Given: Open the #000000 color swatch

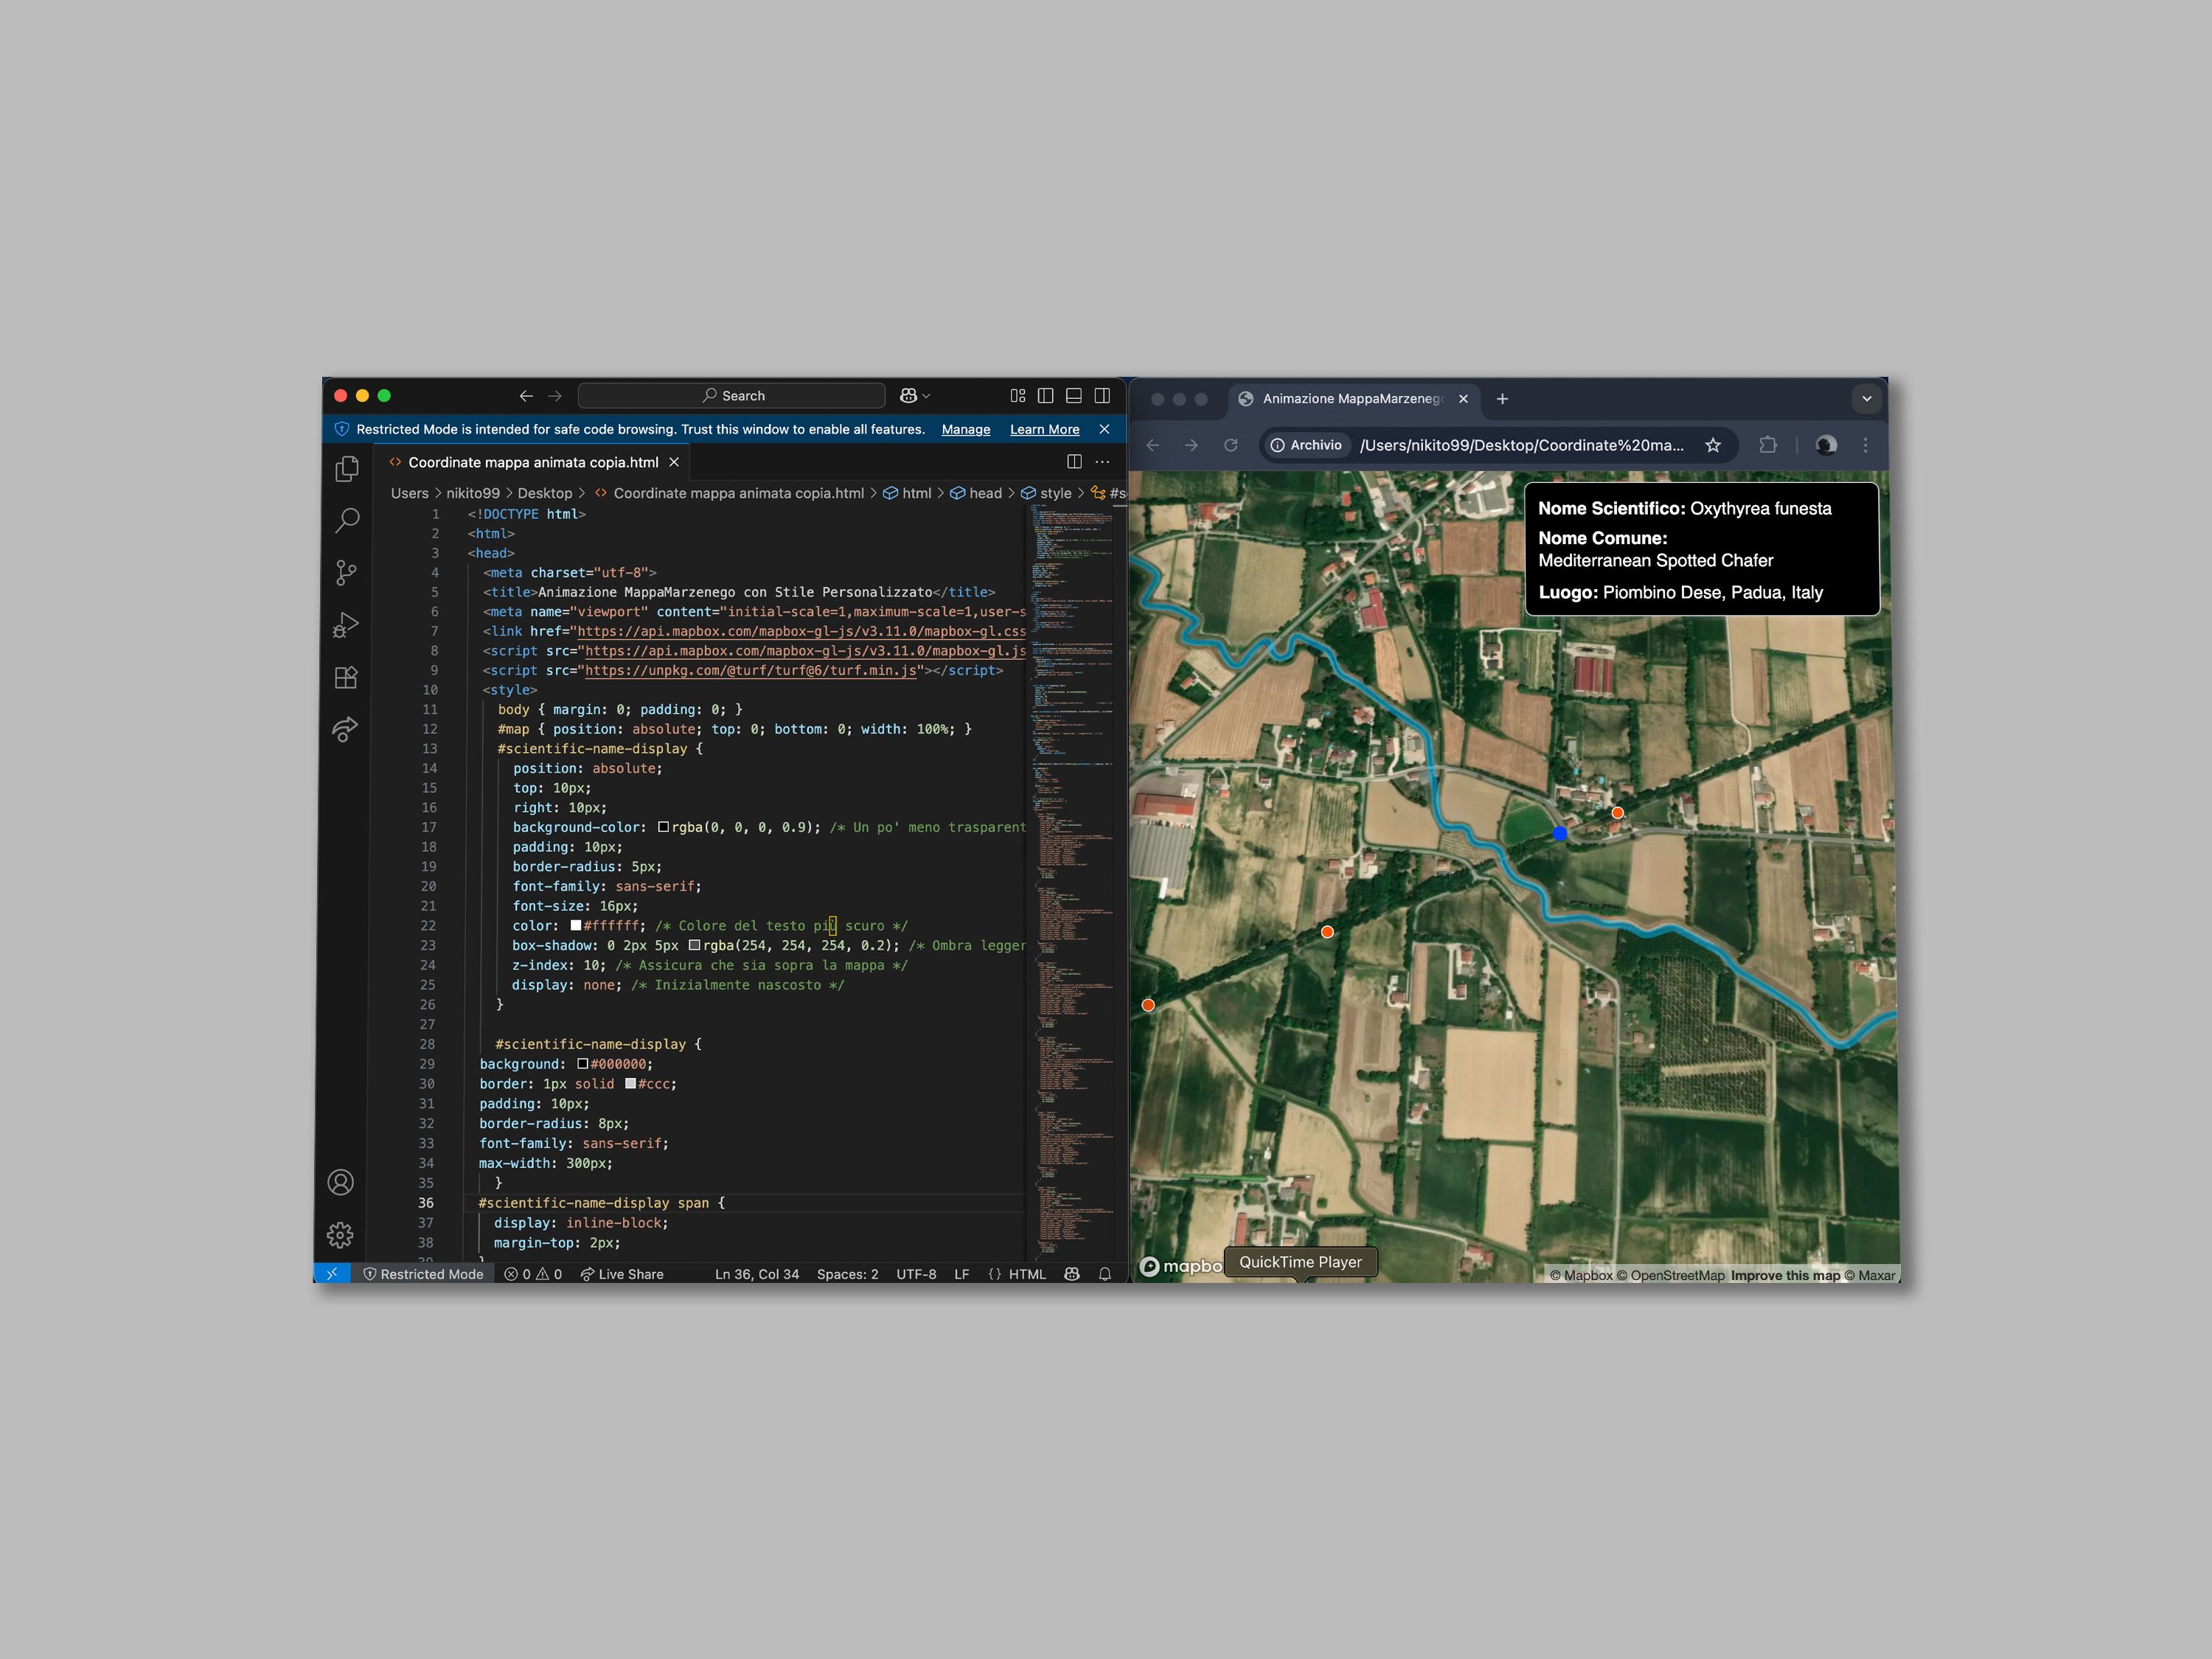Looking at the screenshot, I should pyautogui.click(x=583, y=1064).
